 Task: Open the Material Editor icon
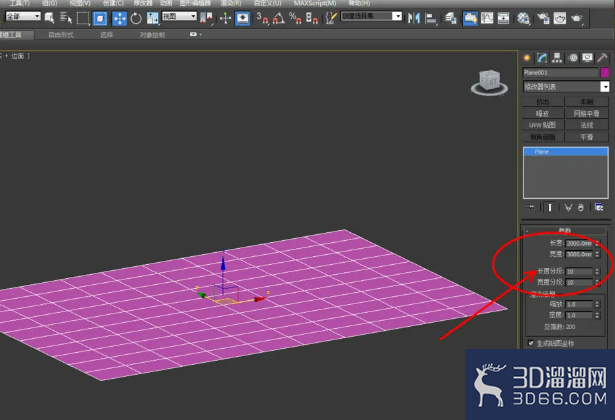click(x=523, y=18)
